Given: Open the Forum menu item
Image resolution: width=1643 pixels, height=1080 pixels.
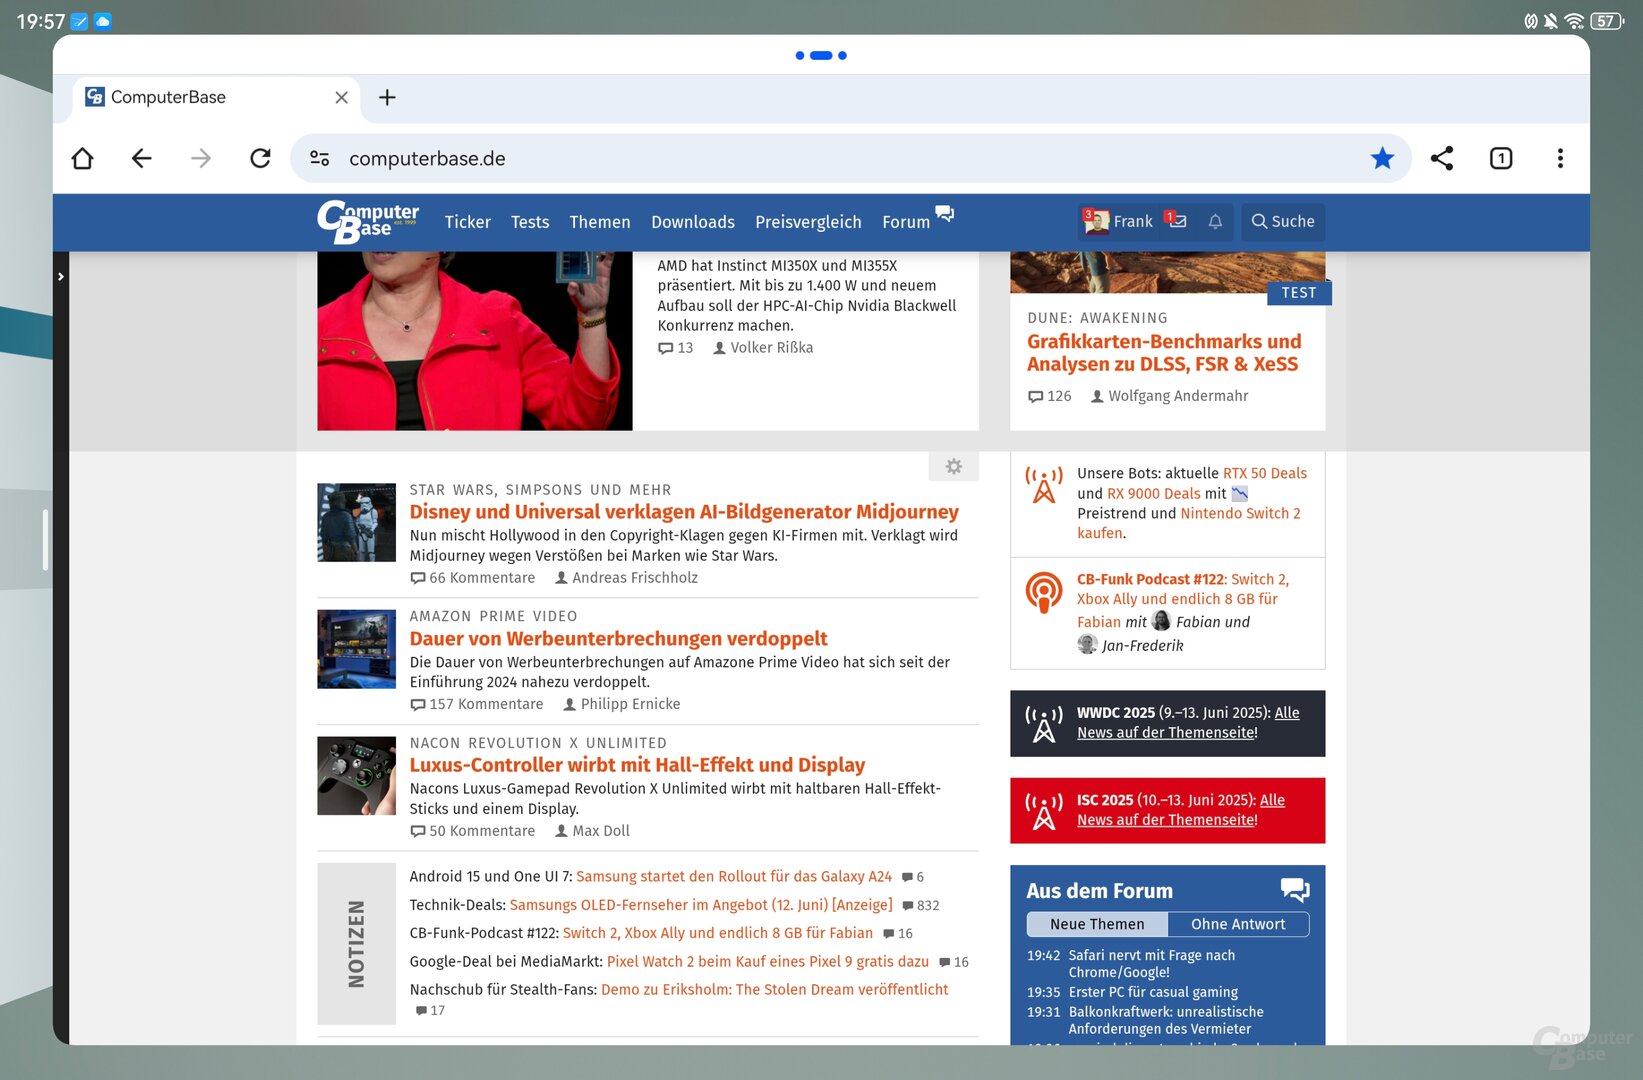Looking at the screenshot, I should 906,222.
